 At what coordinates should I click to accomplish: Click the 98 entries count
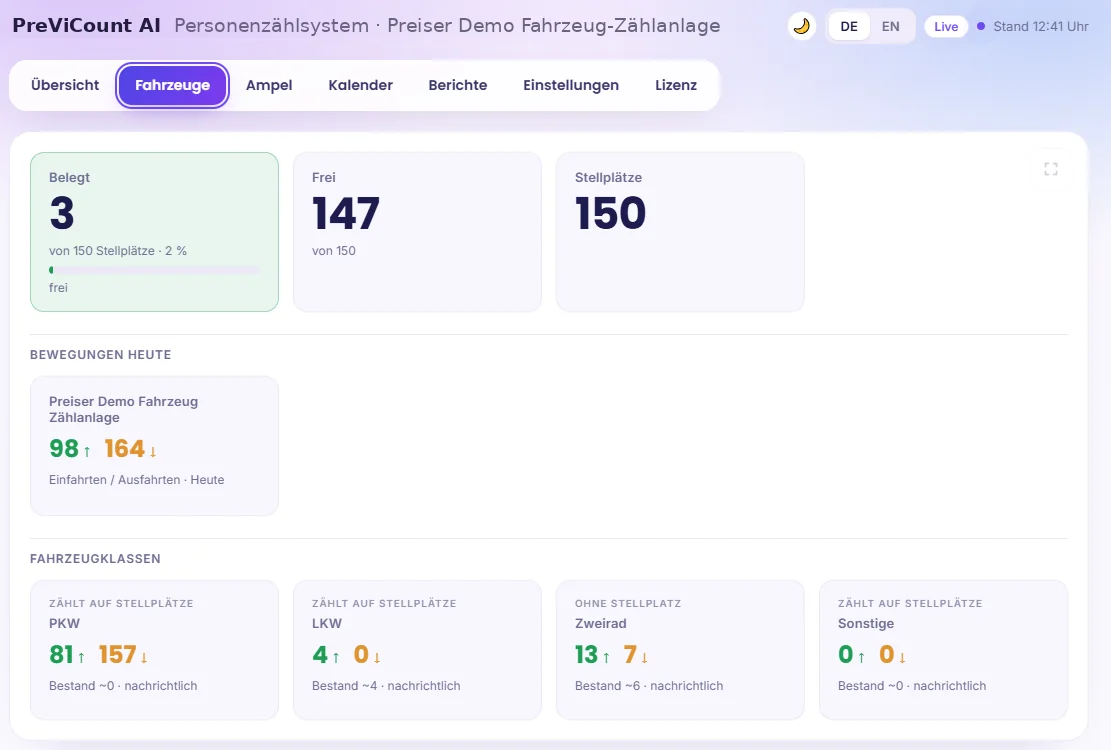pos(64,448)
